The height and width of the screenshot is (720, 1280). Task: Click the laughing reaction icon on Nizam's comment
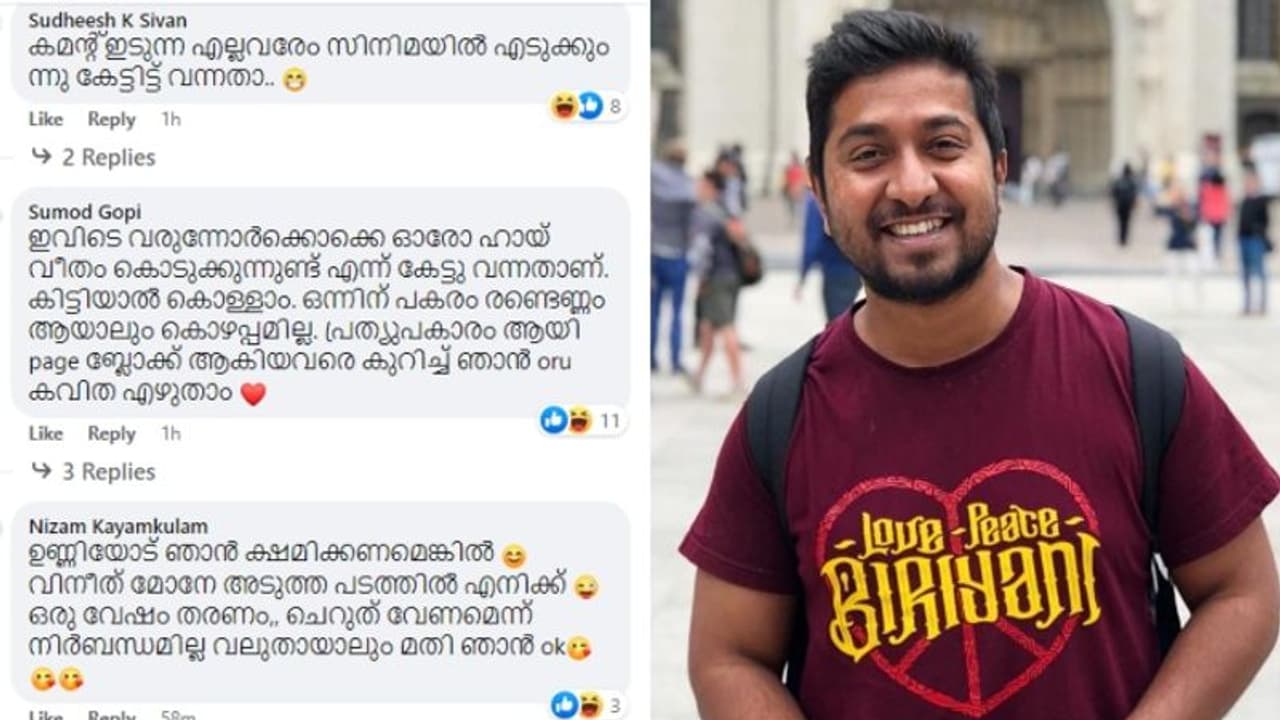(x=590, y=704)
